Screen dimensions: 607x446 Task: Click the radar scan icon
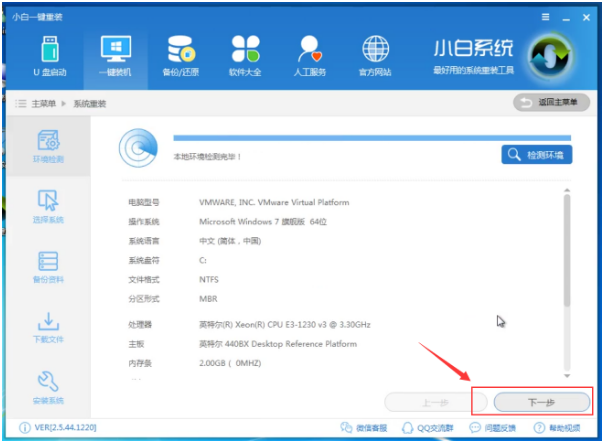point(138,148)
